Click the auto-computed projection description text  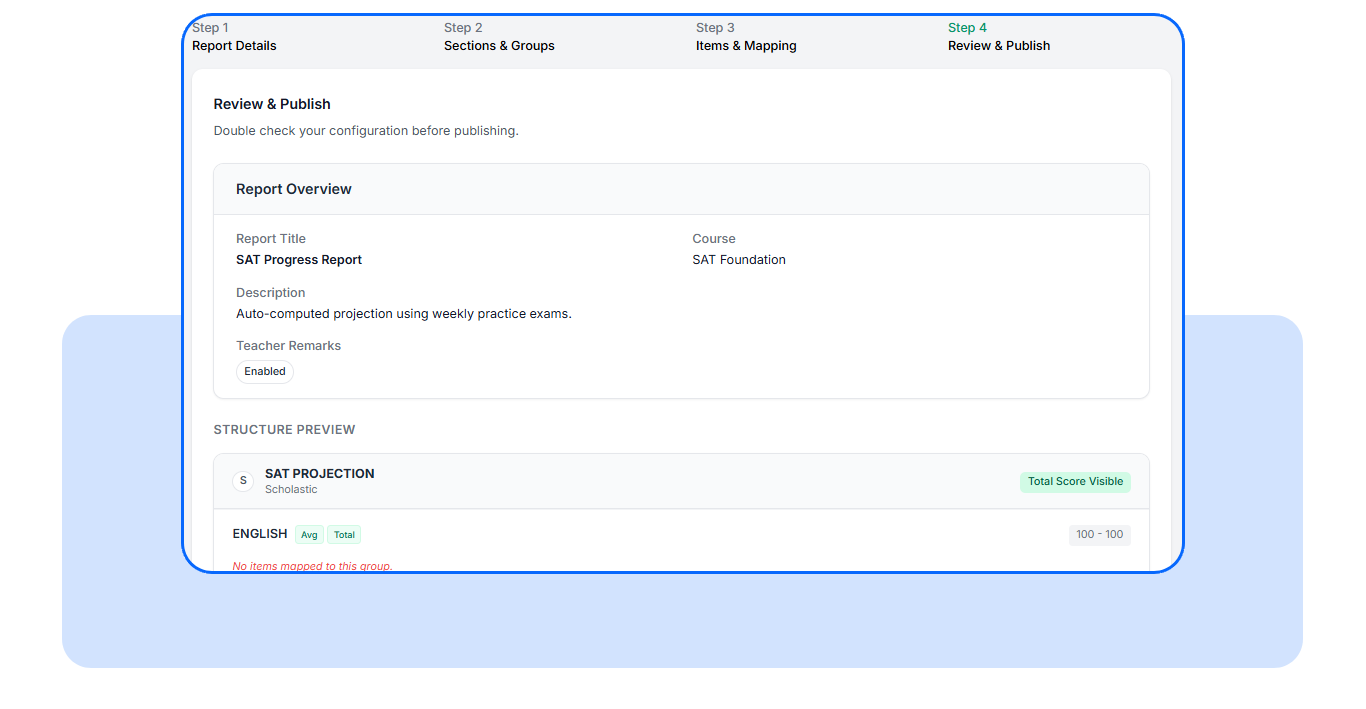point(404,314)
